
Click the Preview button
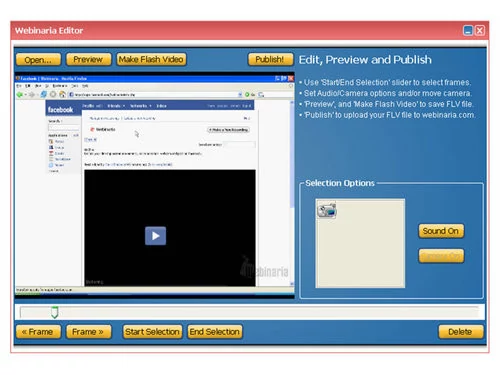[x=88, y=59]
